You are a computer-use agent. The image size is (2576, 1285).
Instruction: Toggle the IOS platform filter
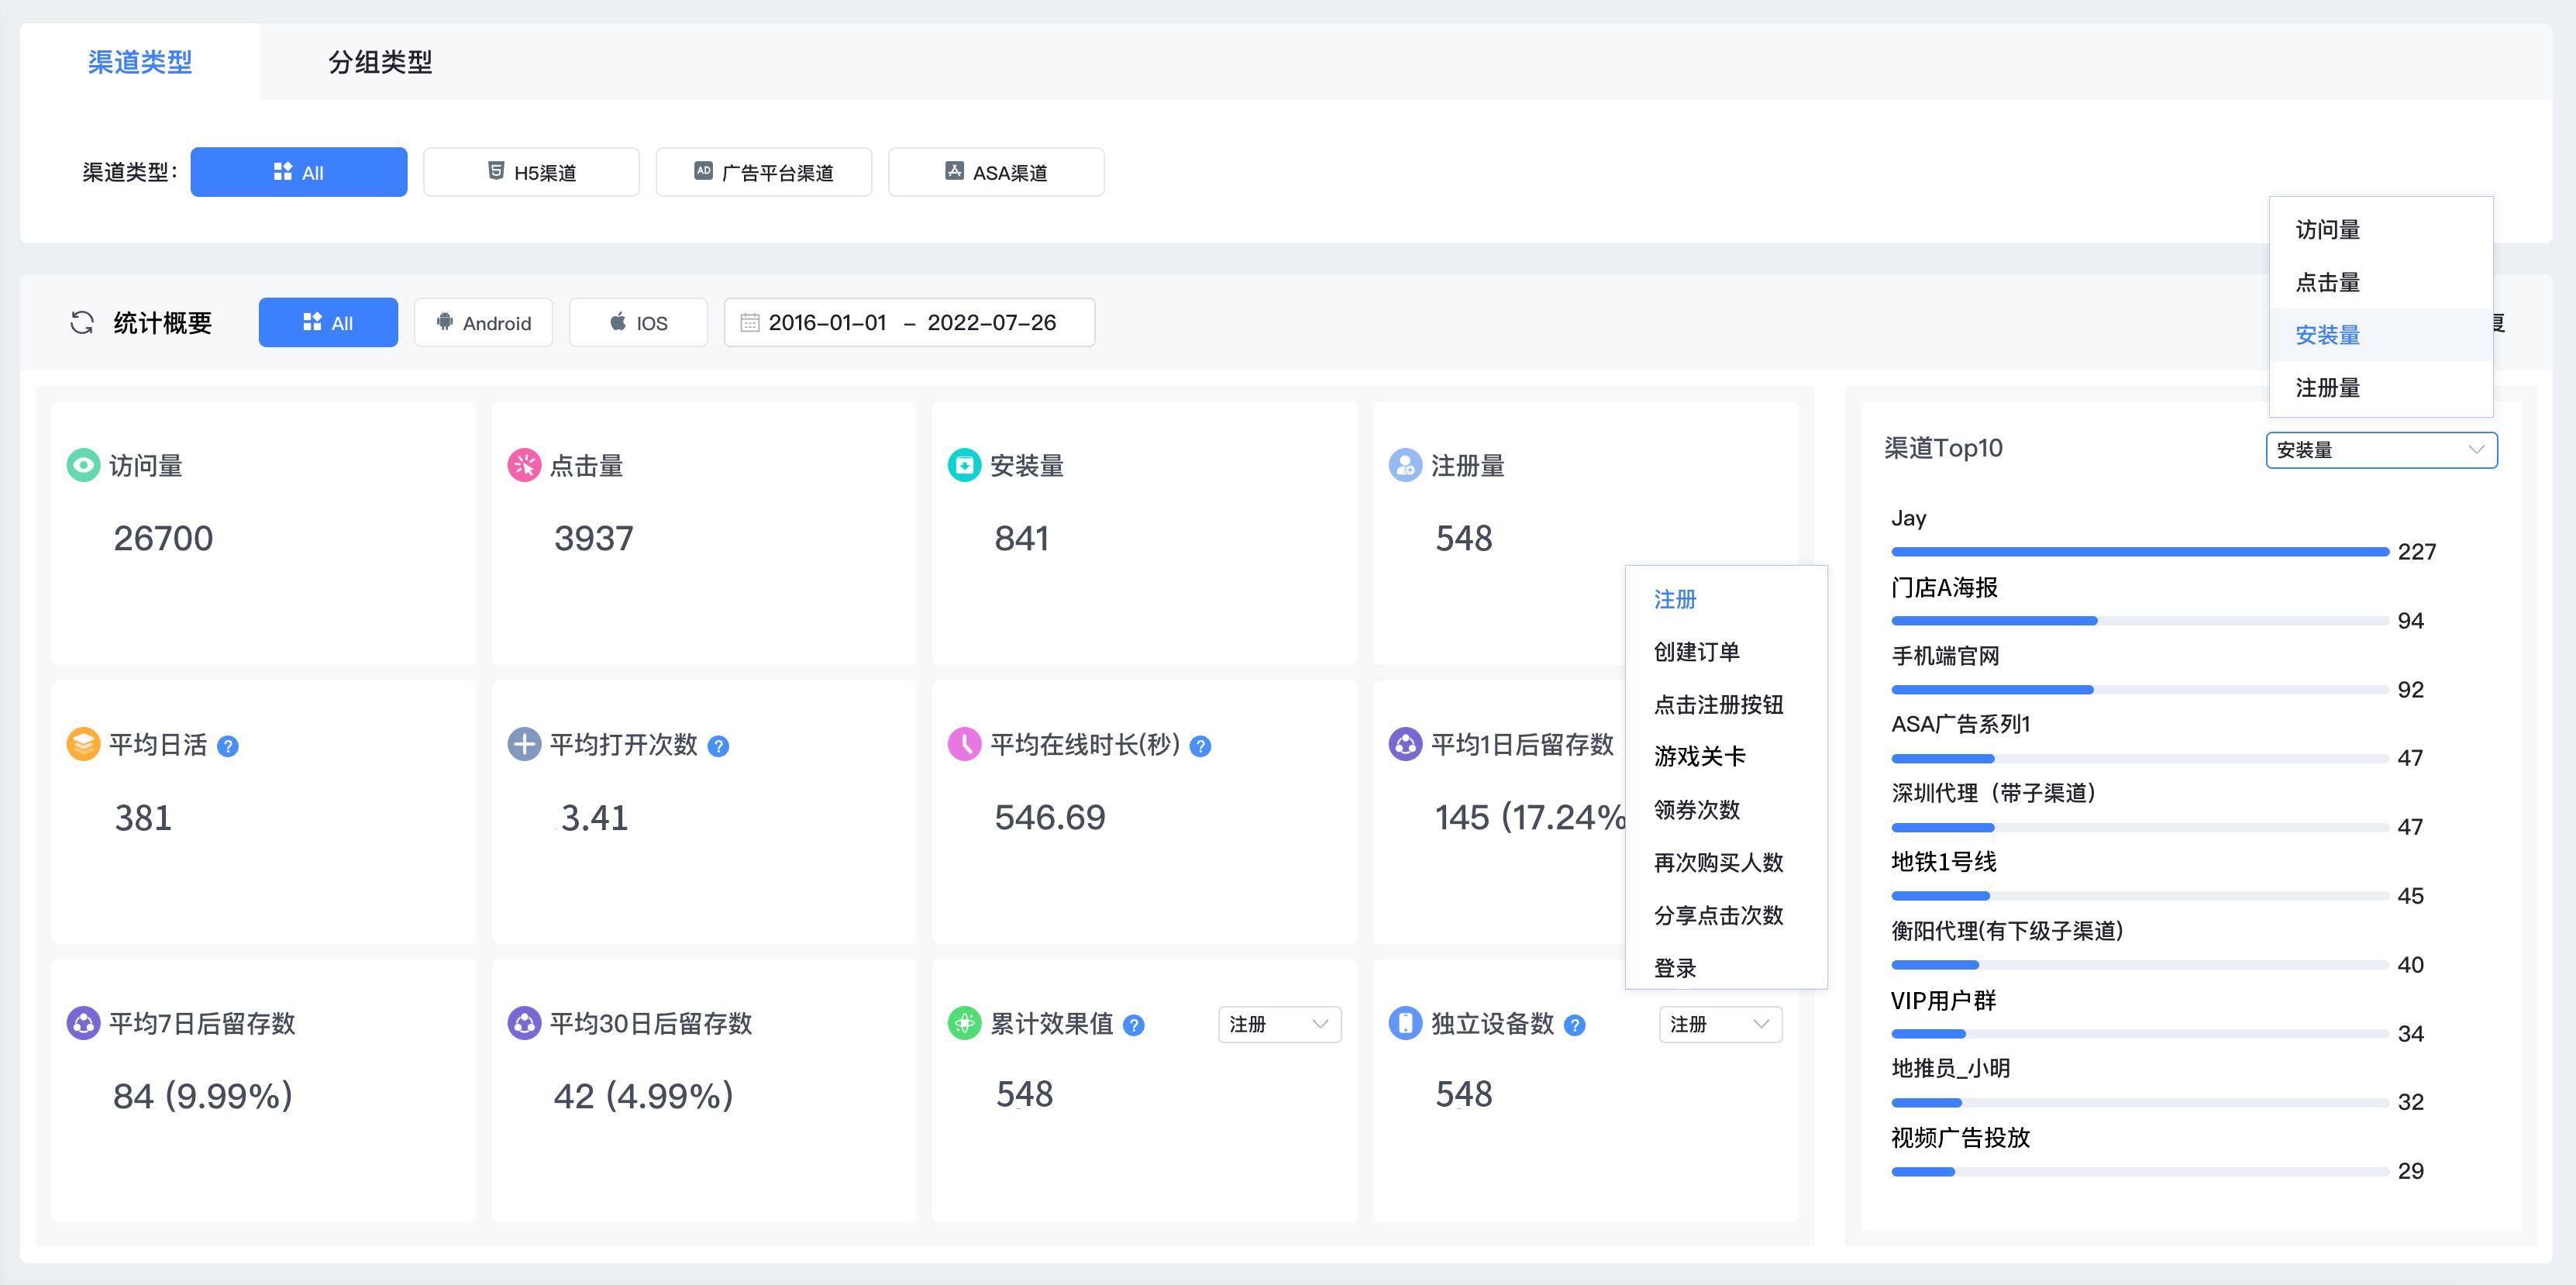(x=638, y=322)
